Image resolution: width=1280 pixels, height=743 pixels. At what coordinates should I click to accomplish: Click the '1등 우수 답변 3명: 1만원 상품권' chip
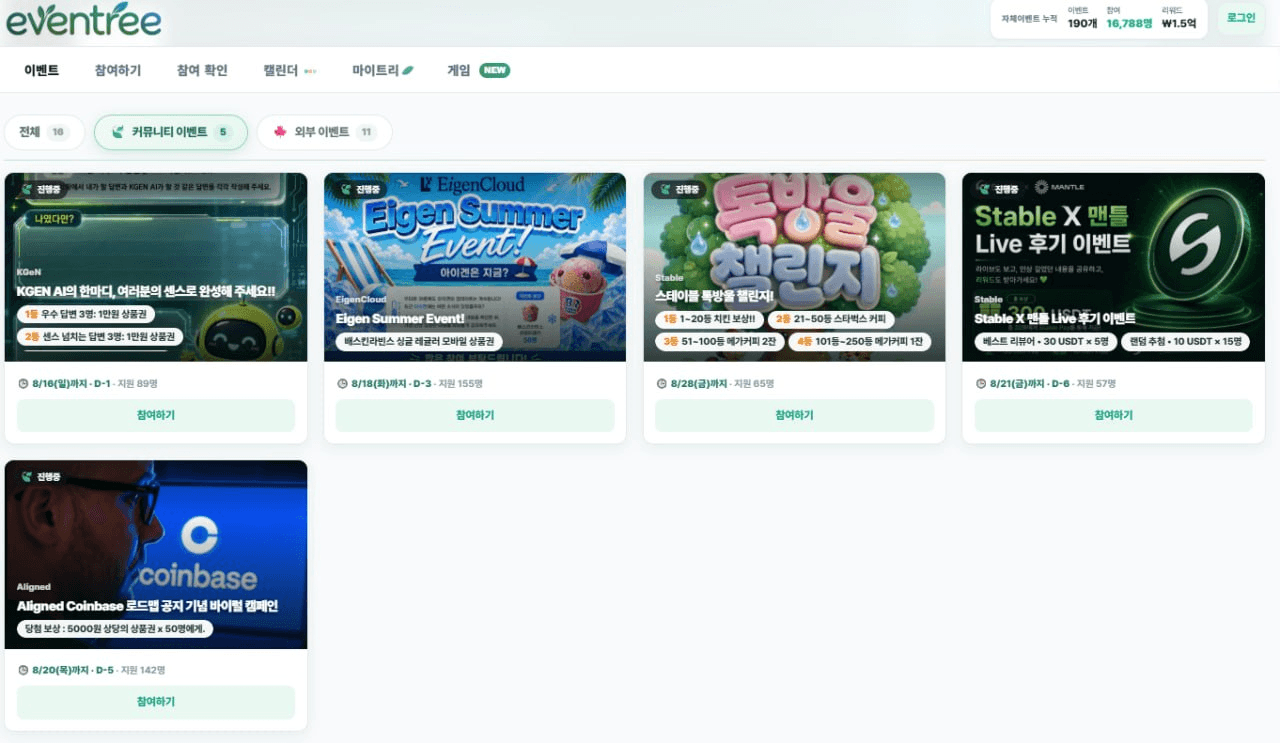tap(86, 314)
